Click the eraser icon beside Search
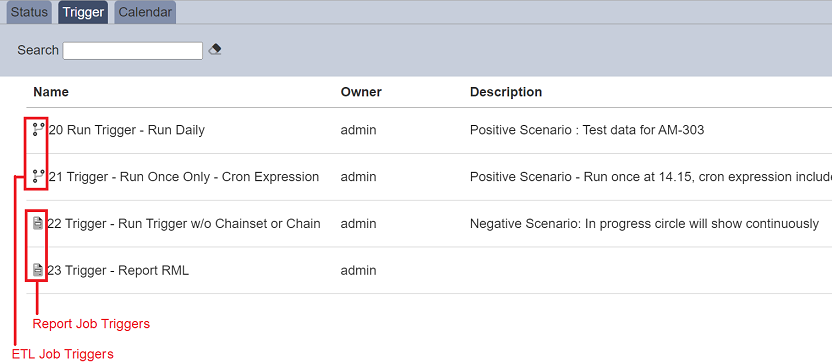The image size is (832, 364). pos(215,50)
